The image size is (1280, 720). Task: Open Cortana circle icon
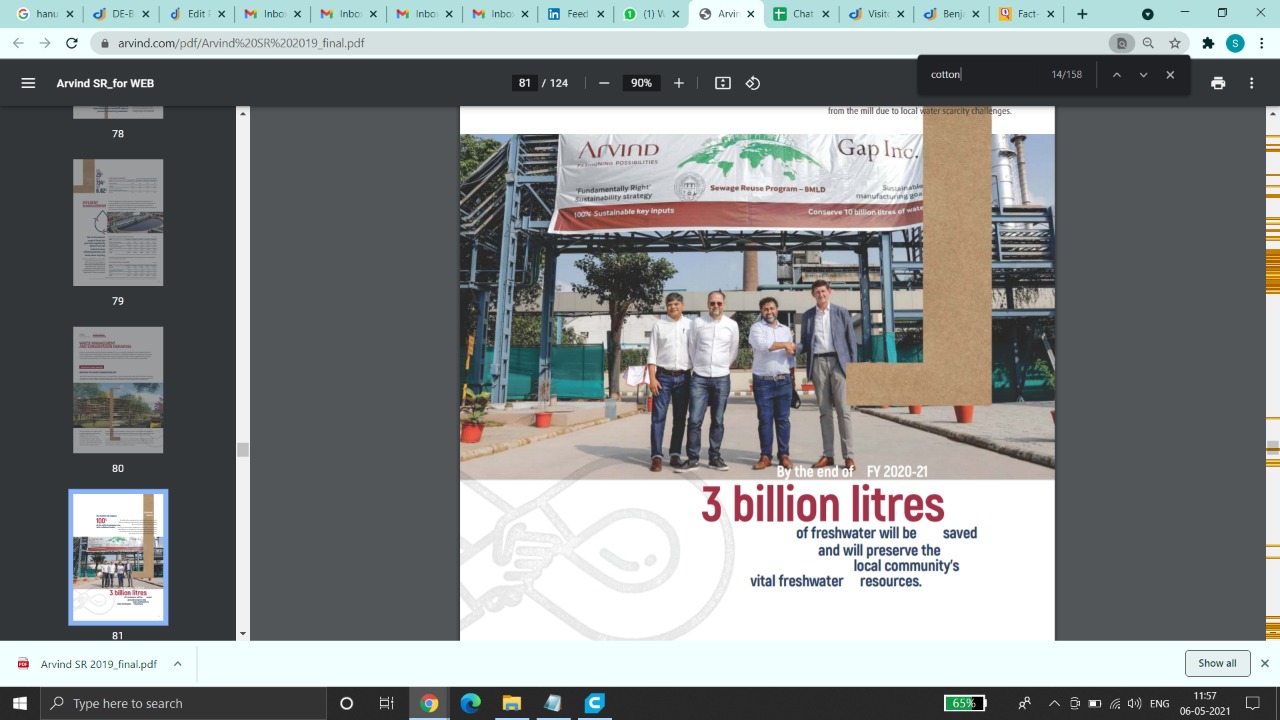[x=346, y=703]
